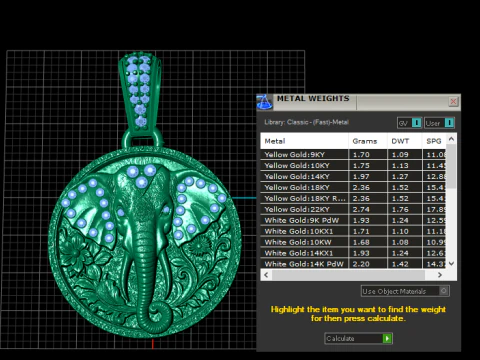Toggle the User switch
The image size is (480, 360).
pyautogui.click(x=449, y=123)
